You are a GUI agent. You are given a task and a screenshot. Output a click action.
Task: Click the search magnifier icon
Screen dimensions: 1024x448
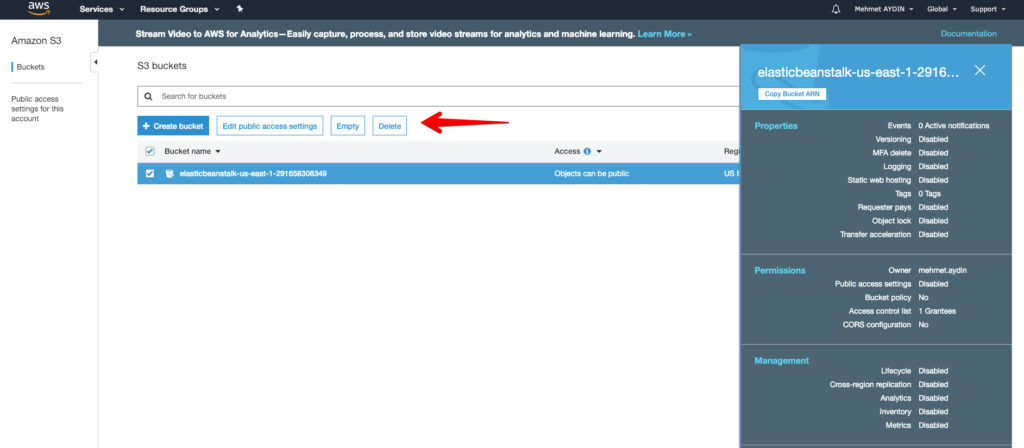148,96
